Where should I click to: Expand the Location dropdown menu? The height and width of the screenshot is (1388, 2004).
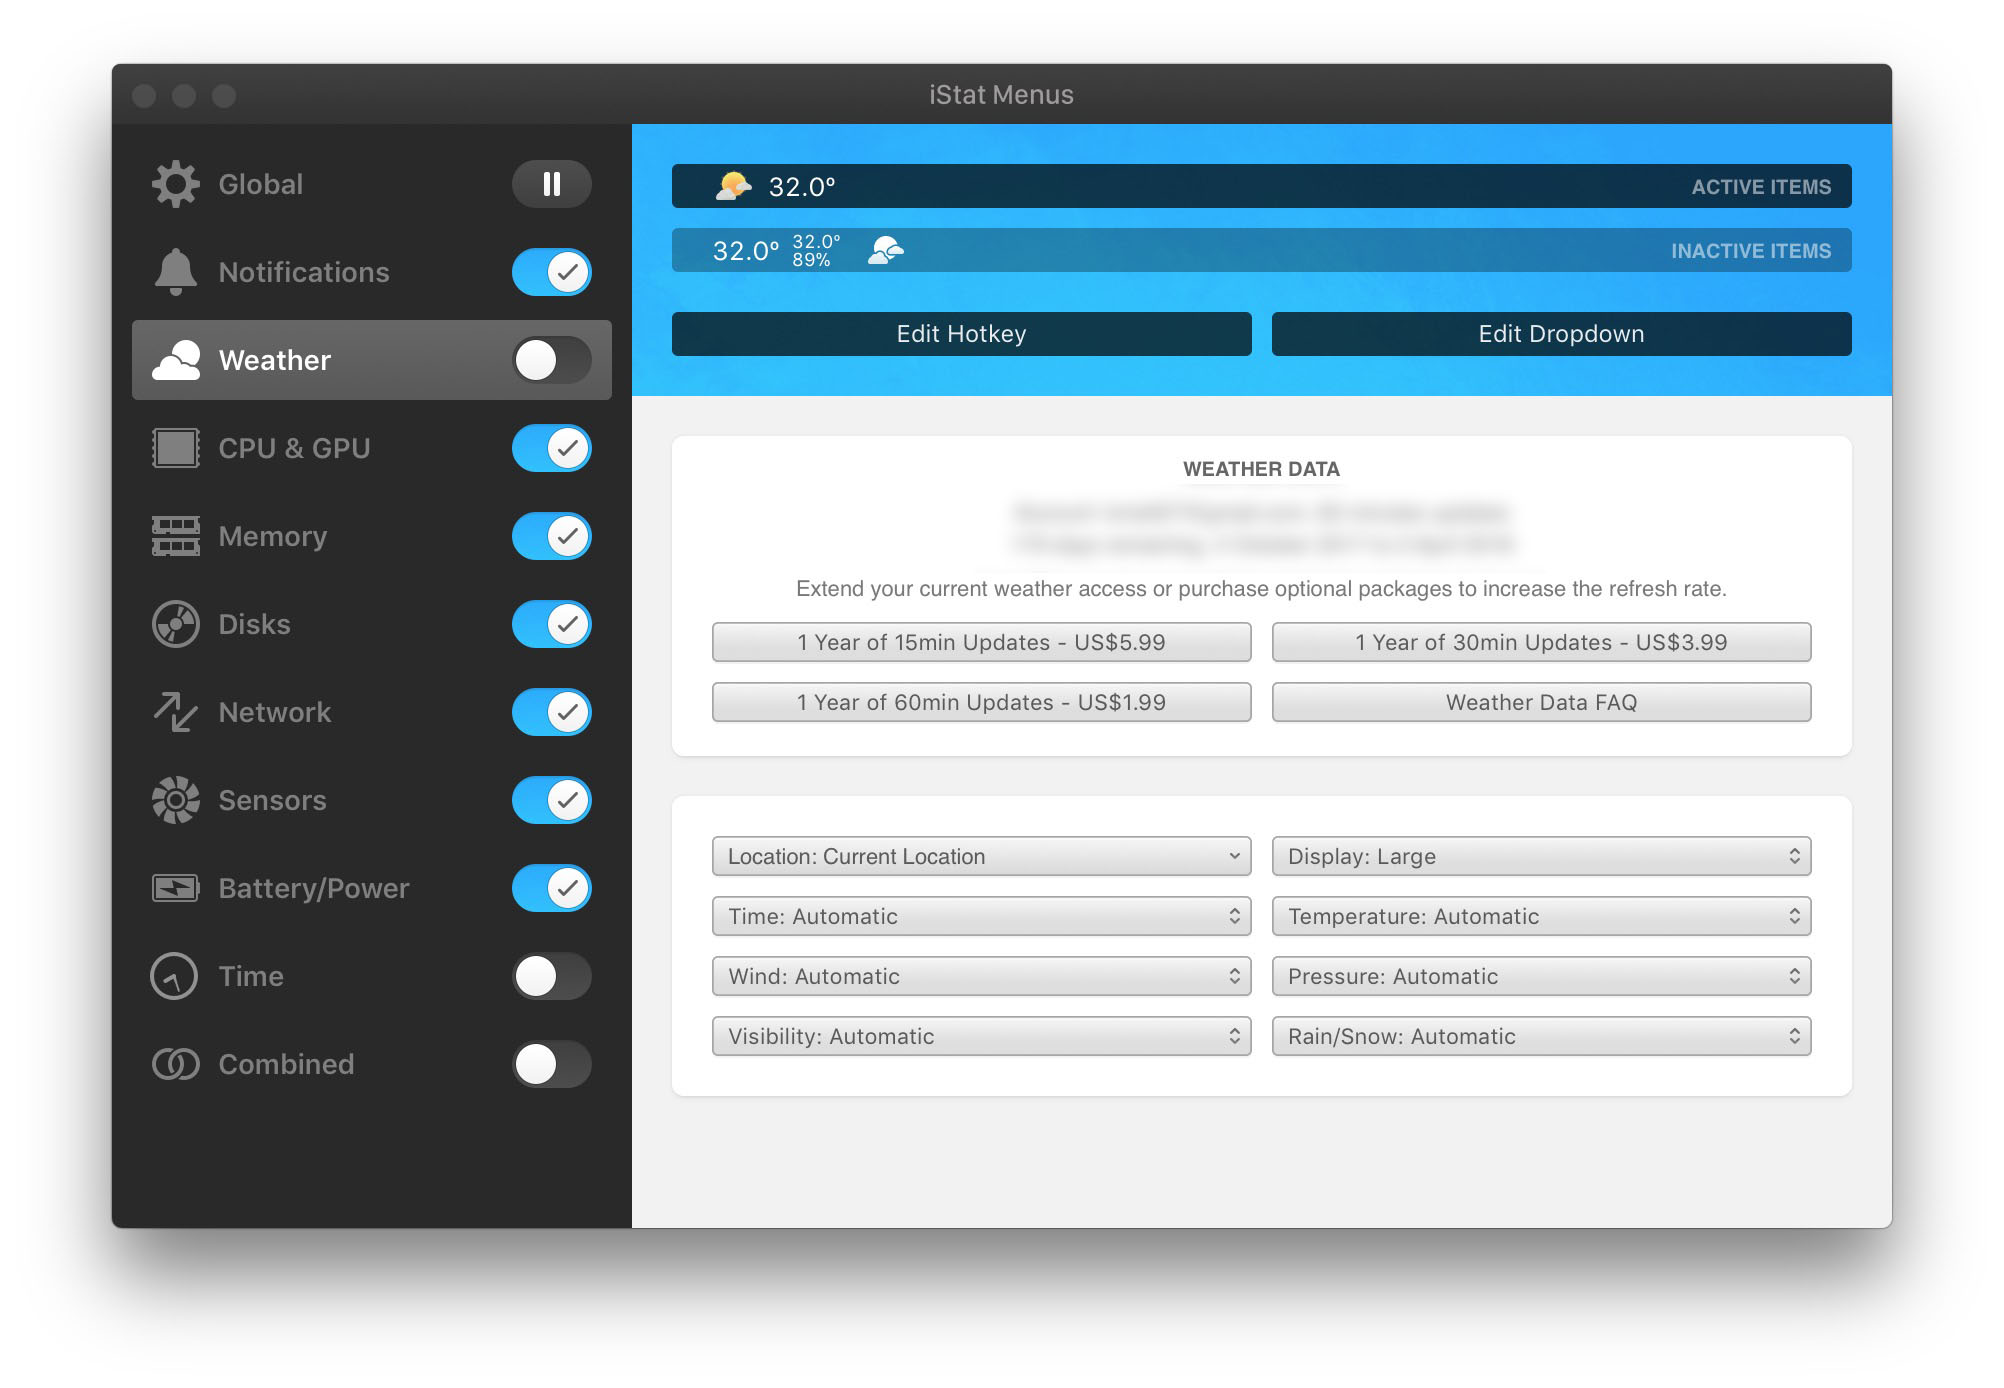pyautogui.click(x=981, y=855)
